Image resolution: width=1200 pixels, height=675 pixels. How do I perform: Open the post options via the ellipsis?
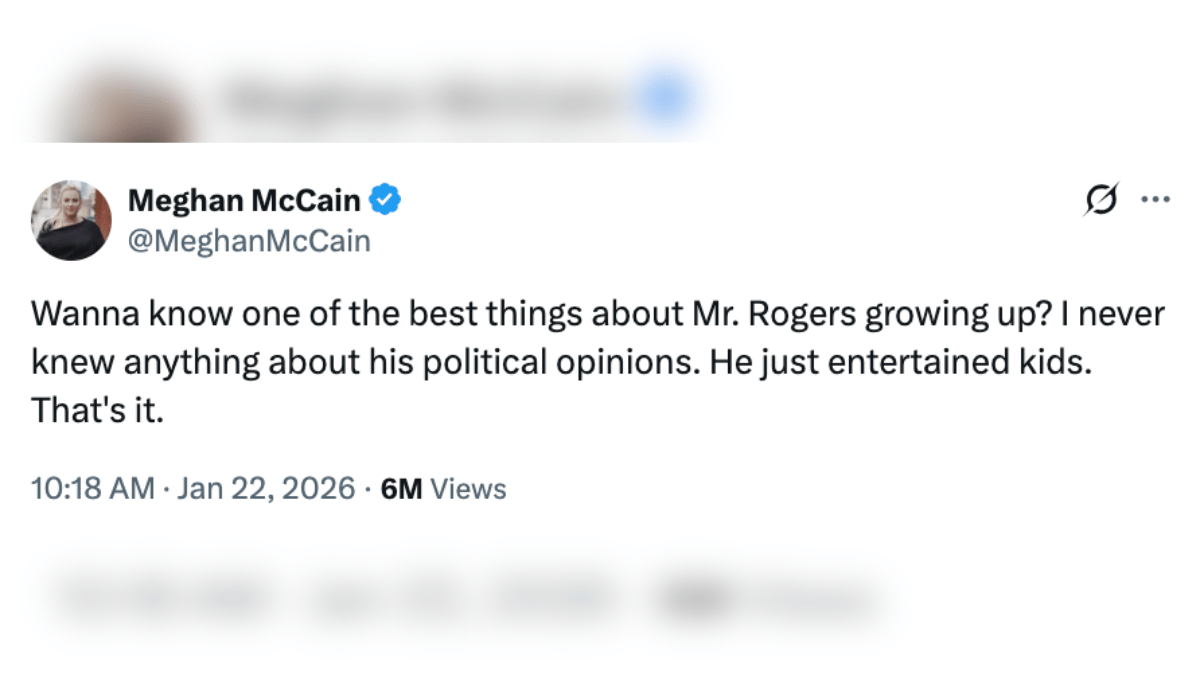tap(1157, 198)
